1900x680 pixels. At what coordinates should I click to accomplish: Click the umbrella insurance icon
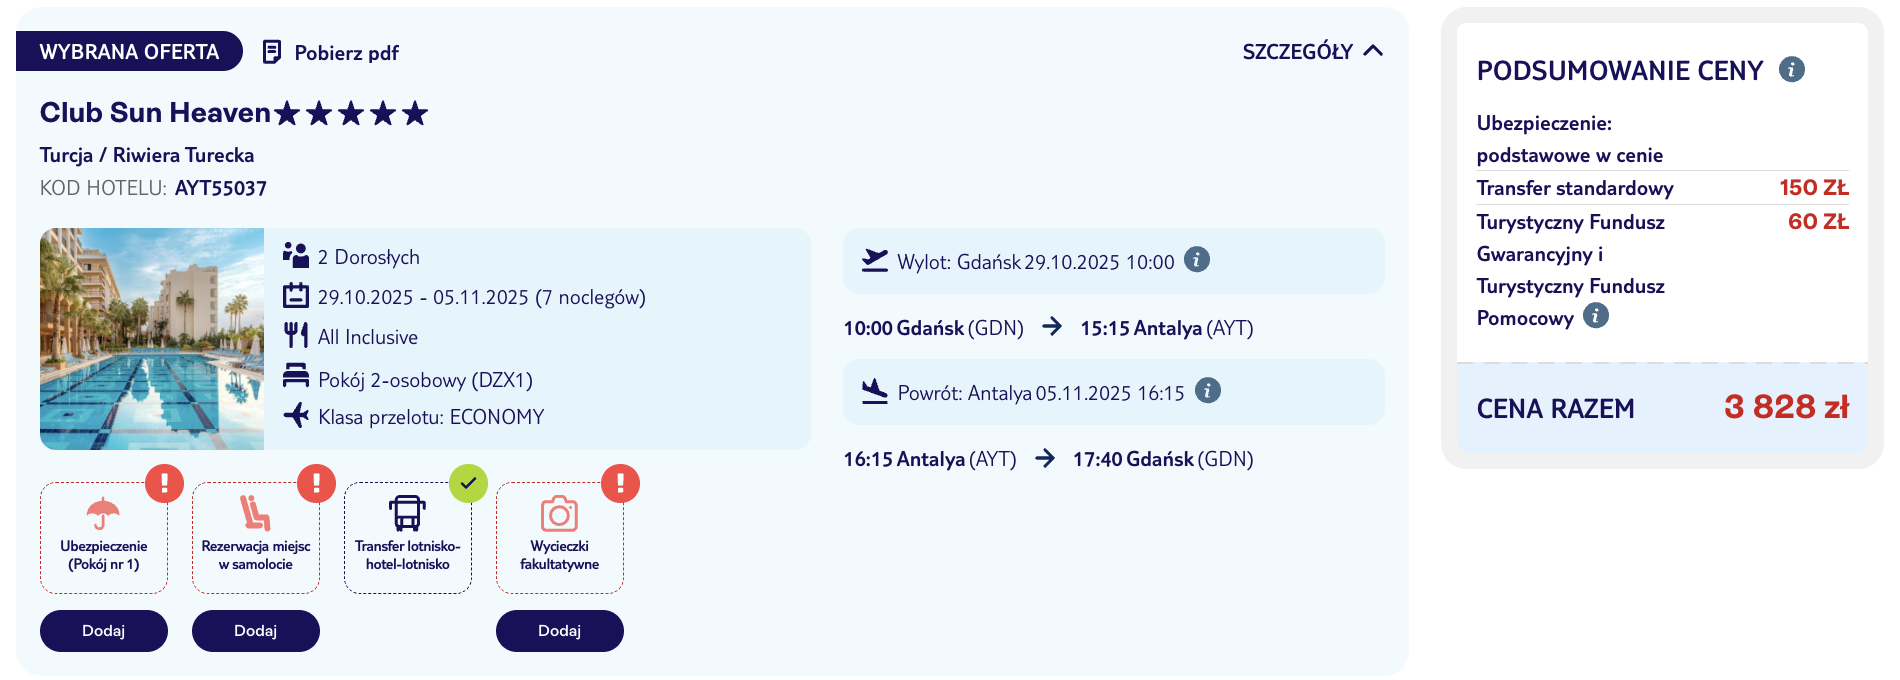coord(103,514)
